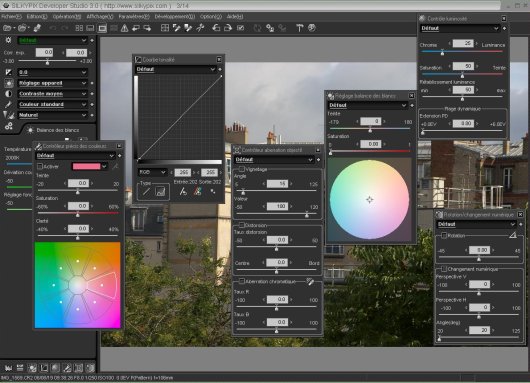Click pink segment in the fine color hue map
This screenshot has width=530, height=383.
(x=102, y=285)
